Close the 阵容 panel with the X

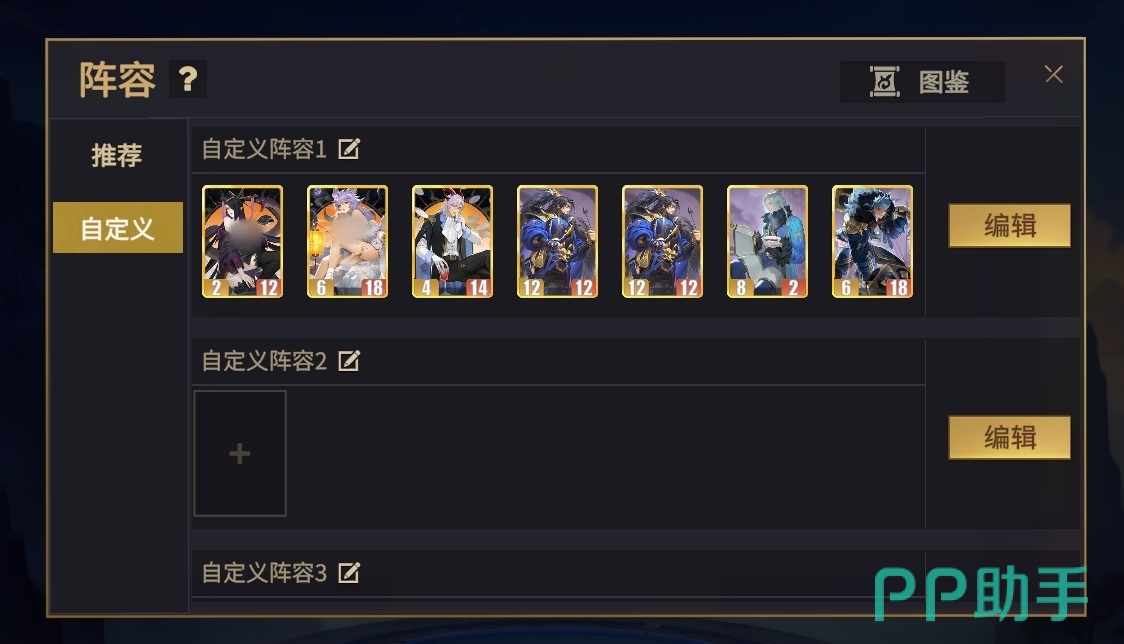pos(1053,74)
